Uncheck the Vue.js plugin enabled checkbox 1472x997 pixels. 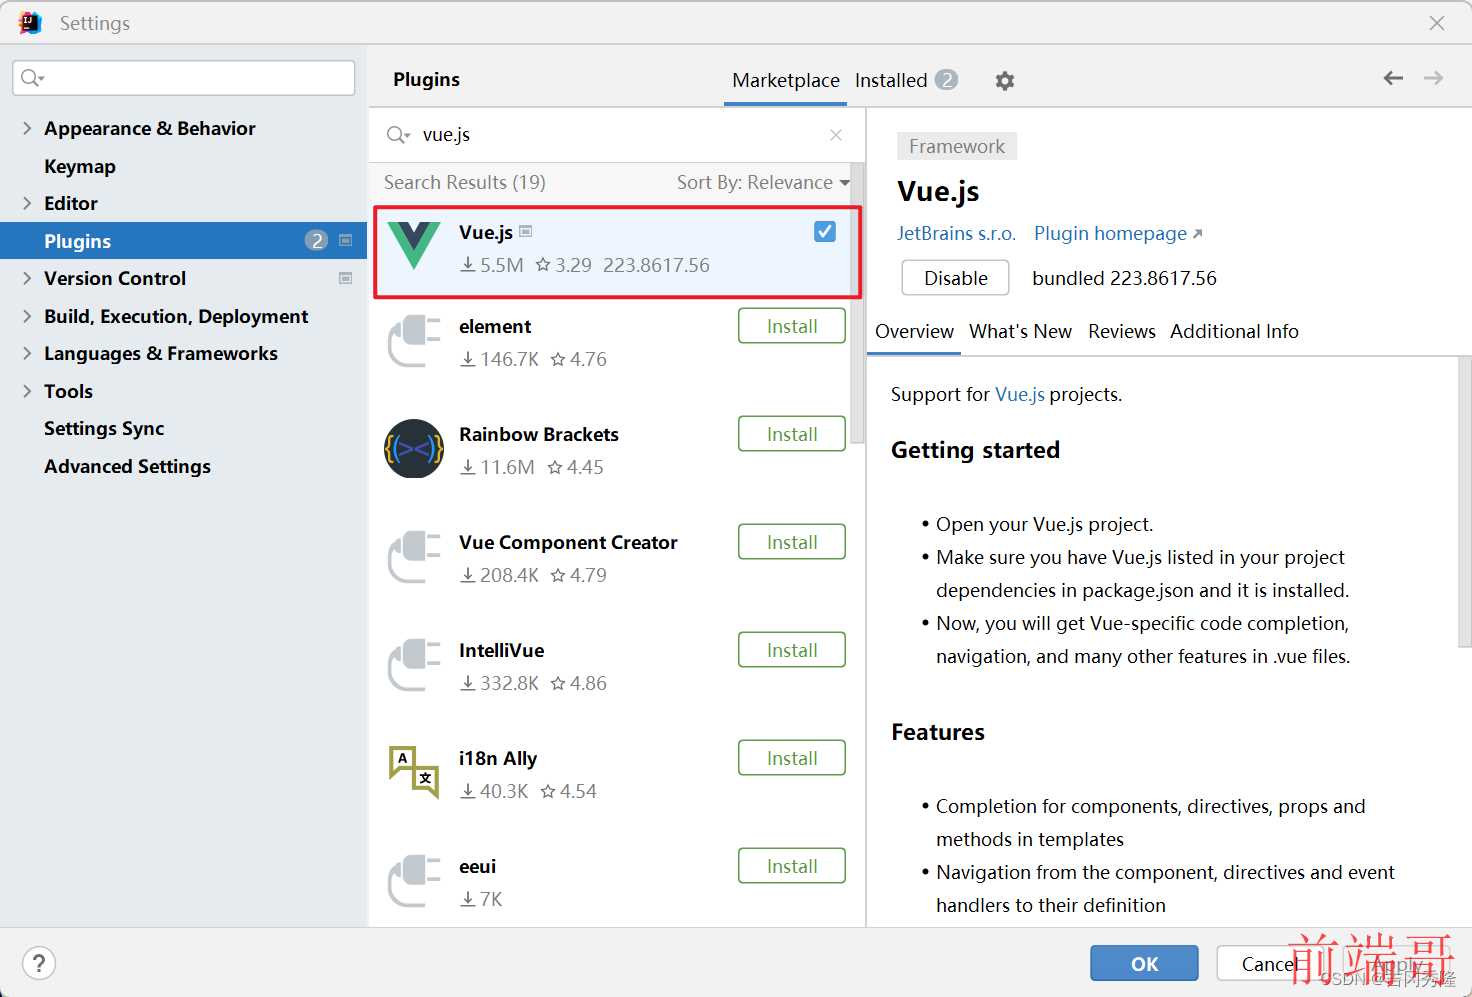pos(825,232)
